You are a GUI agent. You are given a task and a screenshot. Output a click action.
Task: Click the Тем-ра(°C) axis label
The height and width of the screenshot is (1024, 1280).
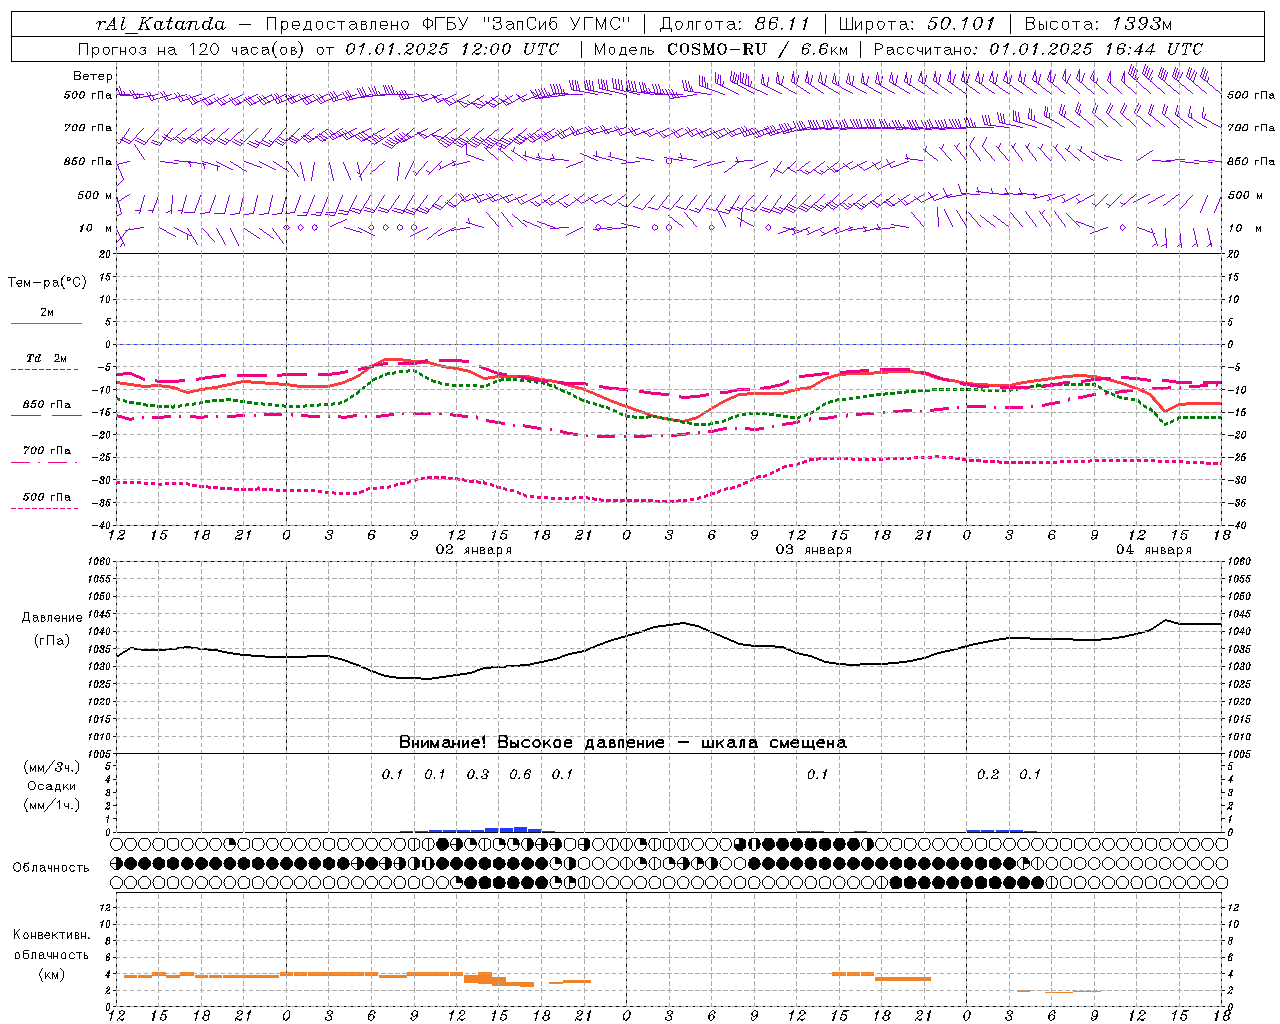point(47,283)
